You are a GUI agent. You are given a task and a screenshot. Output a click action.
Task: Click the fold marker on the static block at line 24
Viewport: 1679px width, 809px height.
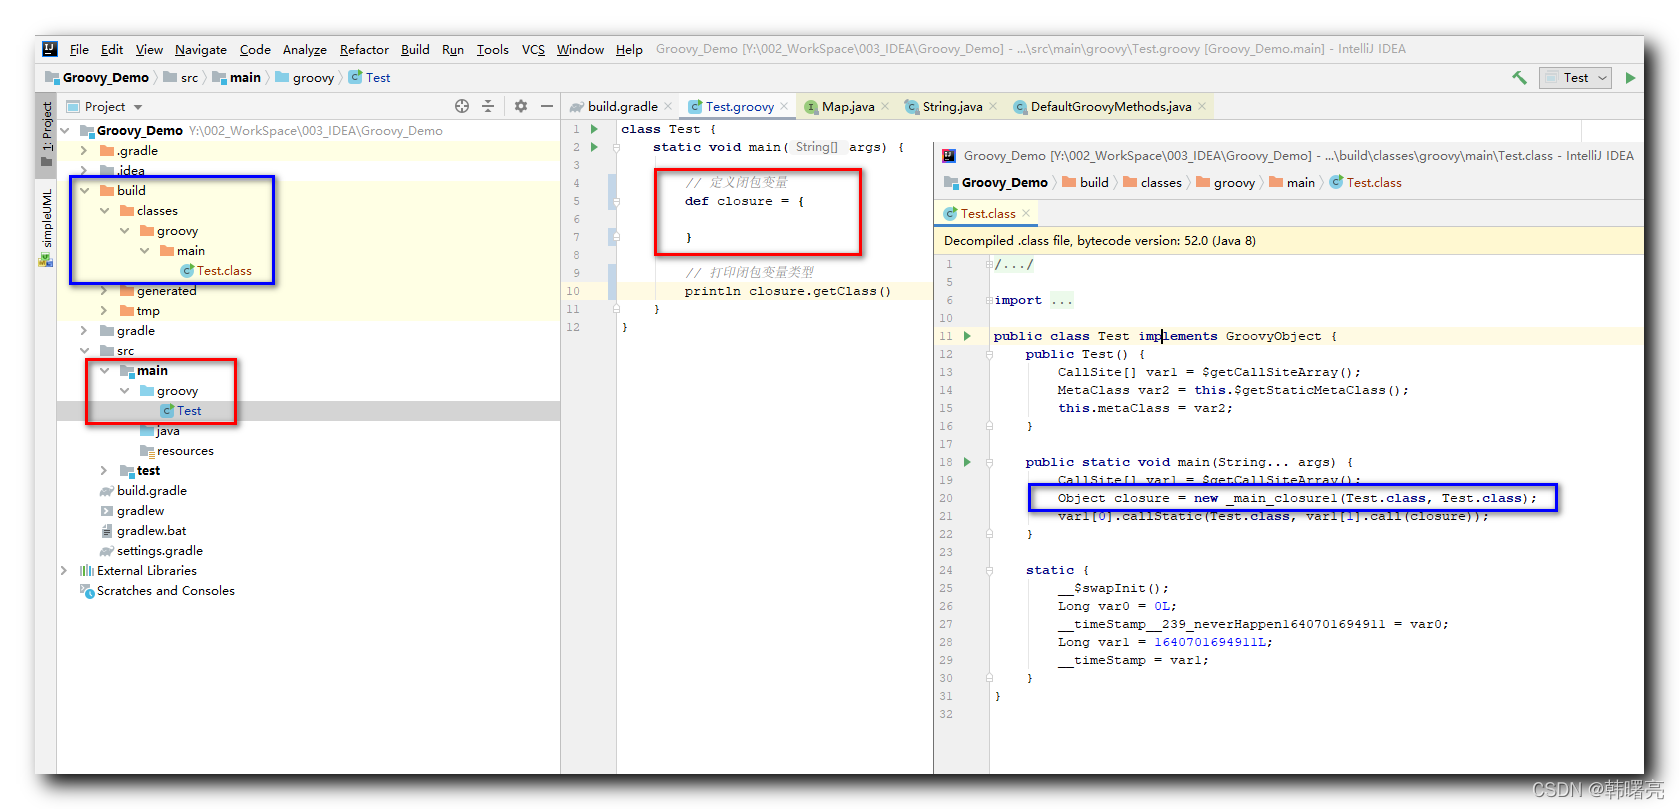989,570
